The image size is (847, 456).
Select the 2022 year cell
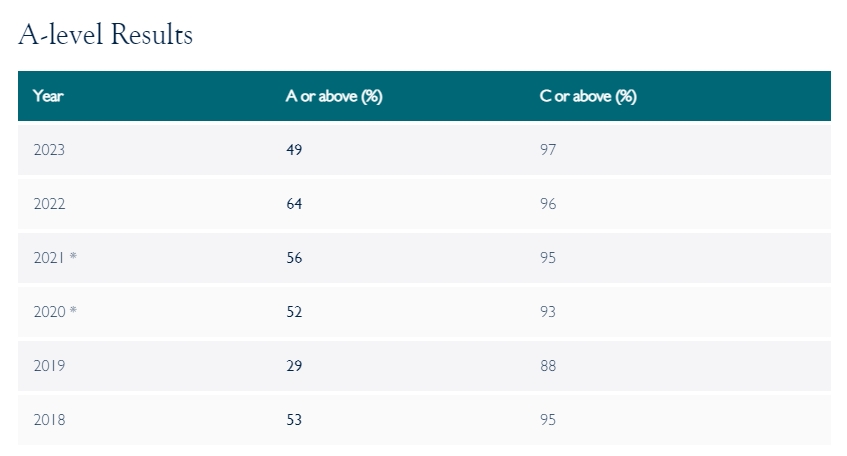tap(49, 204)
